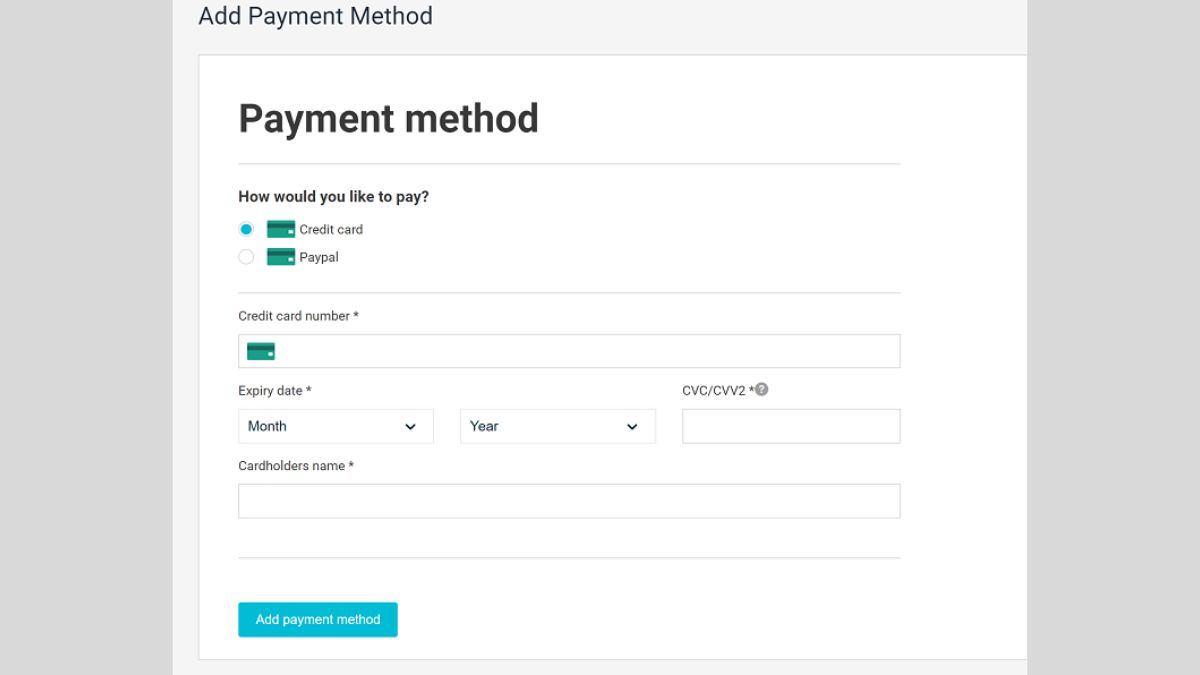Focus the Cardholders name text field
This screenshot has width=1200, height=675.
(569, 501)
